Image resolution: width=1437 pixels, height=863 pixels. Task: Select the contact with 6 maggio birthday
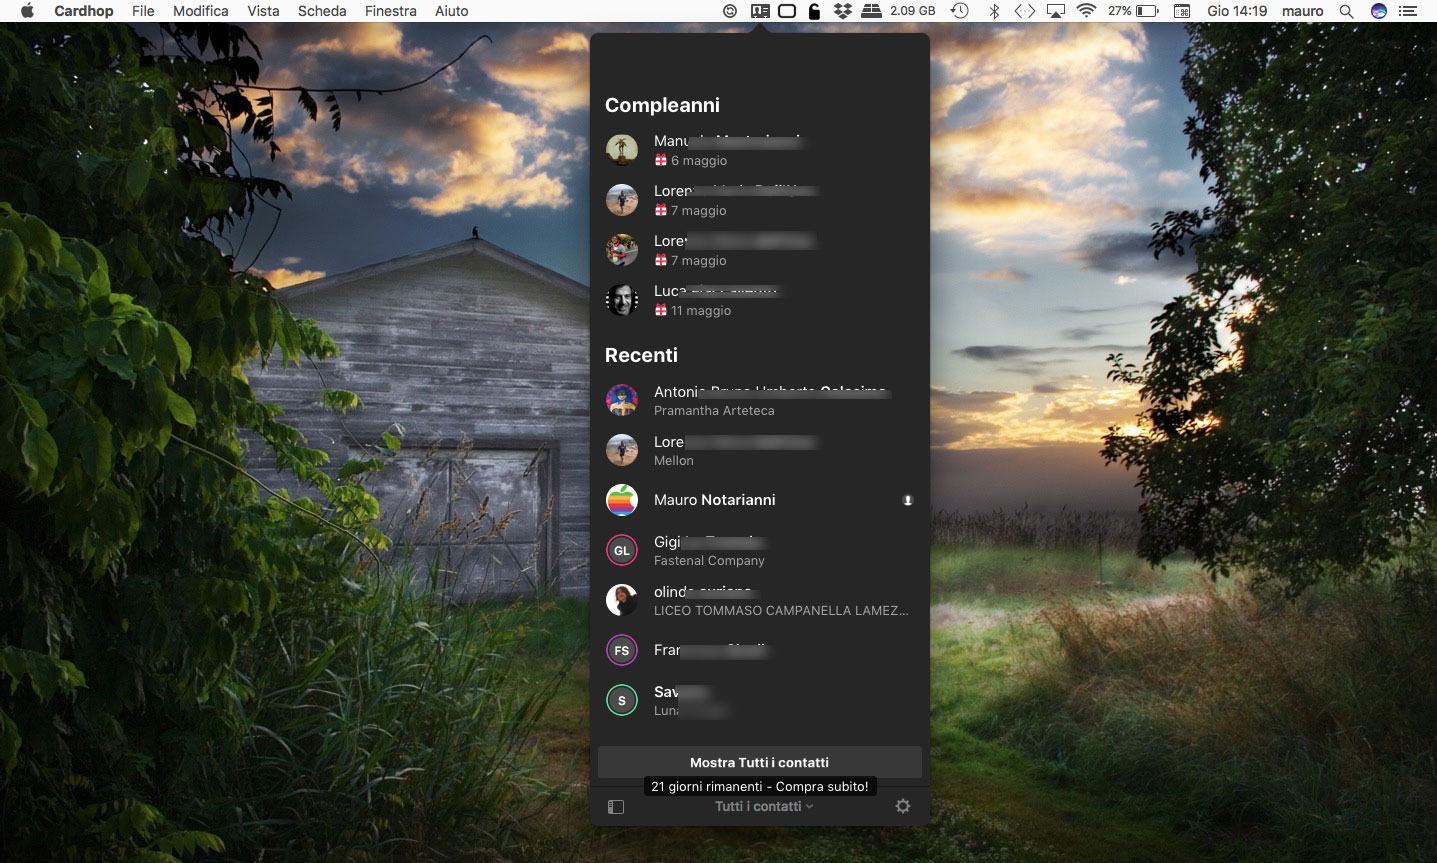pos(760,150)
